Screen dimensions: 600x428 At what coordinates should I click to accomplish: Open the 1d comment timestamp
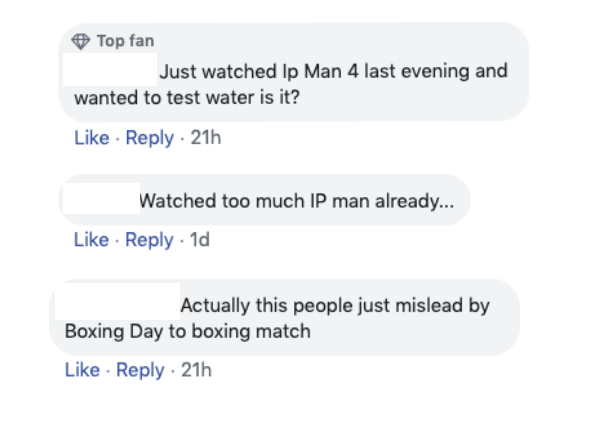pos(200,239)
